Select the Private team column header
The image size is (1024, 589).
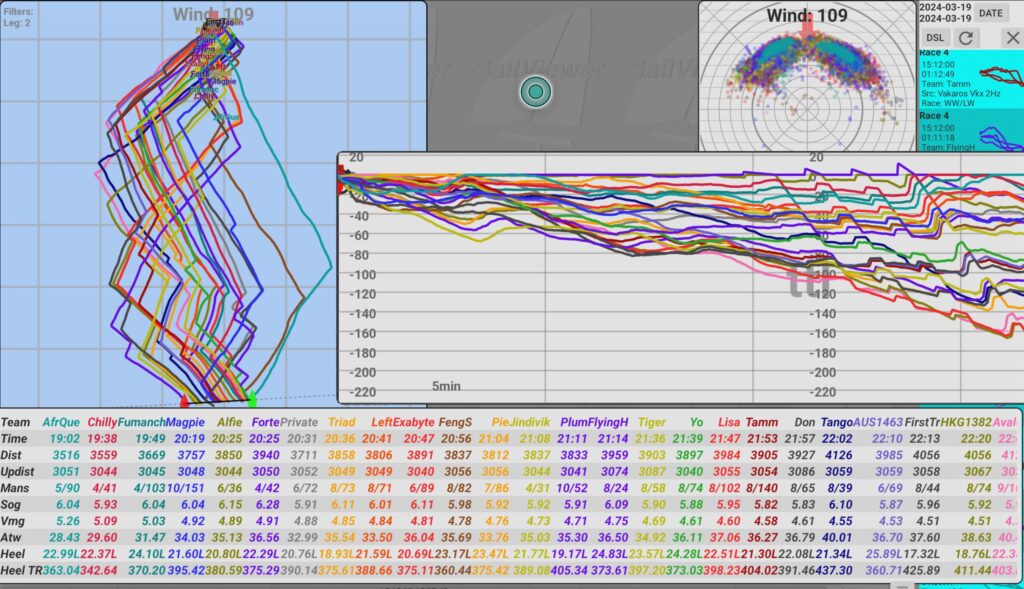pyautogui.click(x=298, y=422)
